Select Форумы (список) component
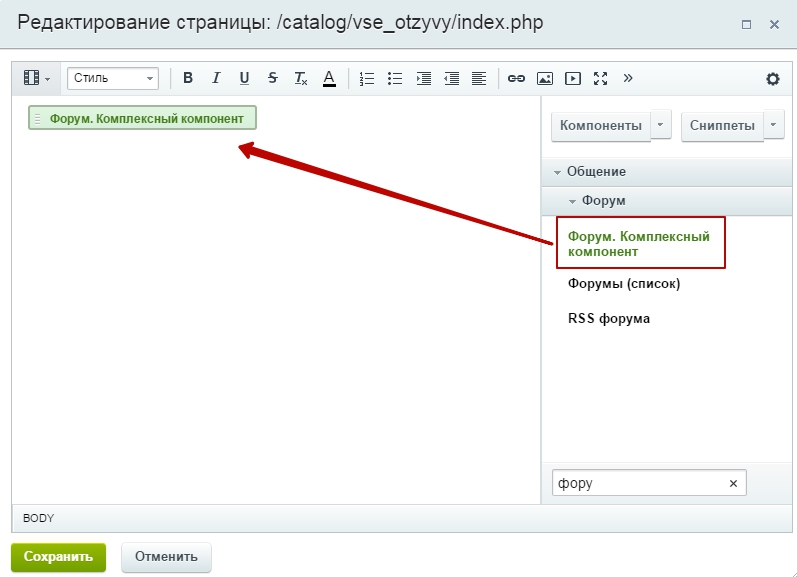This screenshot has height=577, width=797. [623, 284]
